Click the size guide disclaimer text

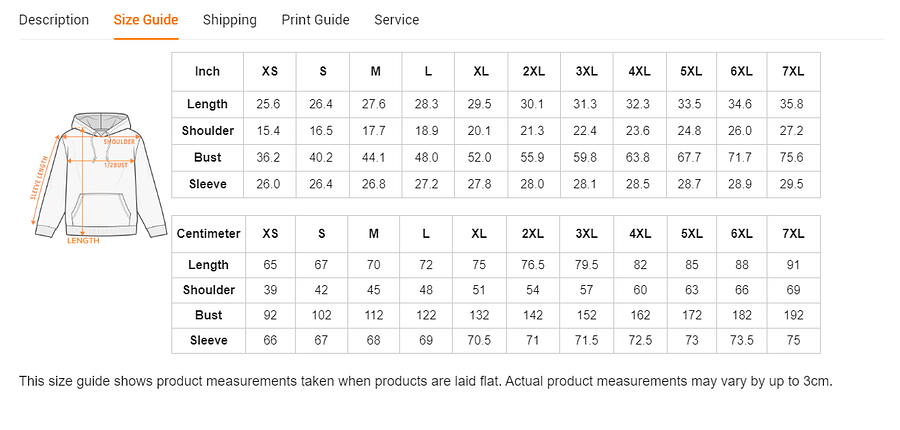point(425,381)
